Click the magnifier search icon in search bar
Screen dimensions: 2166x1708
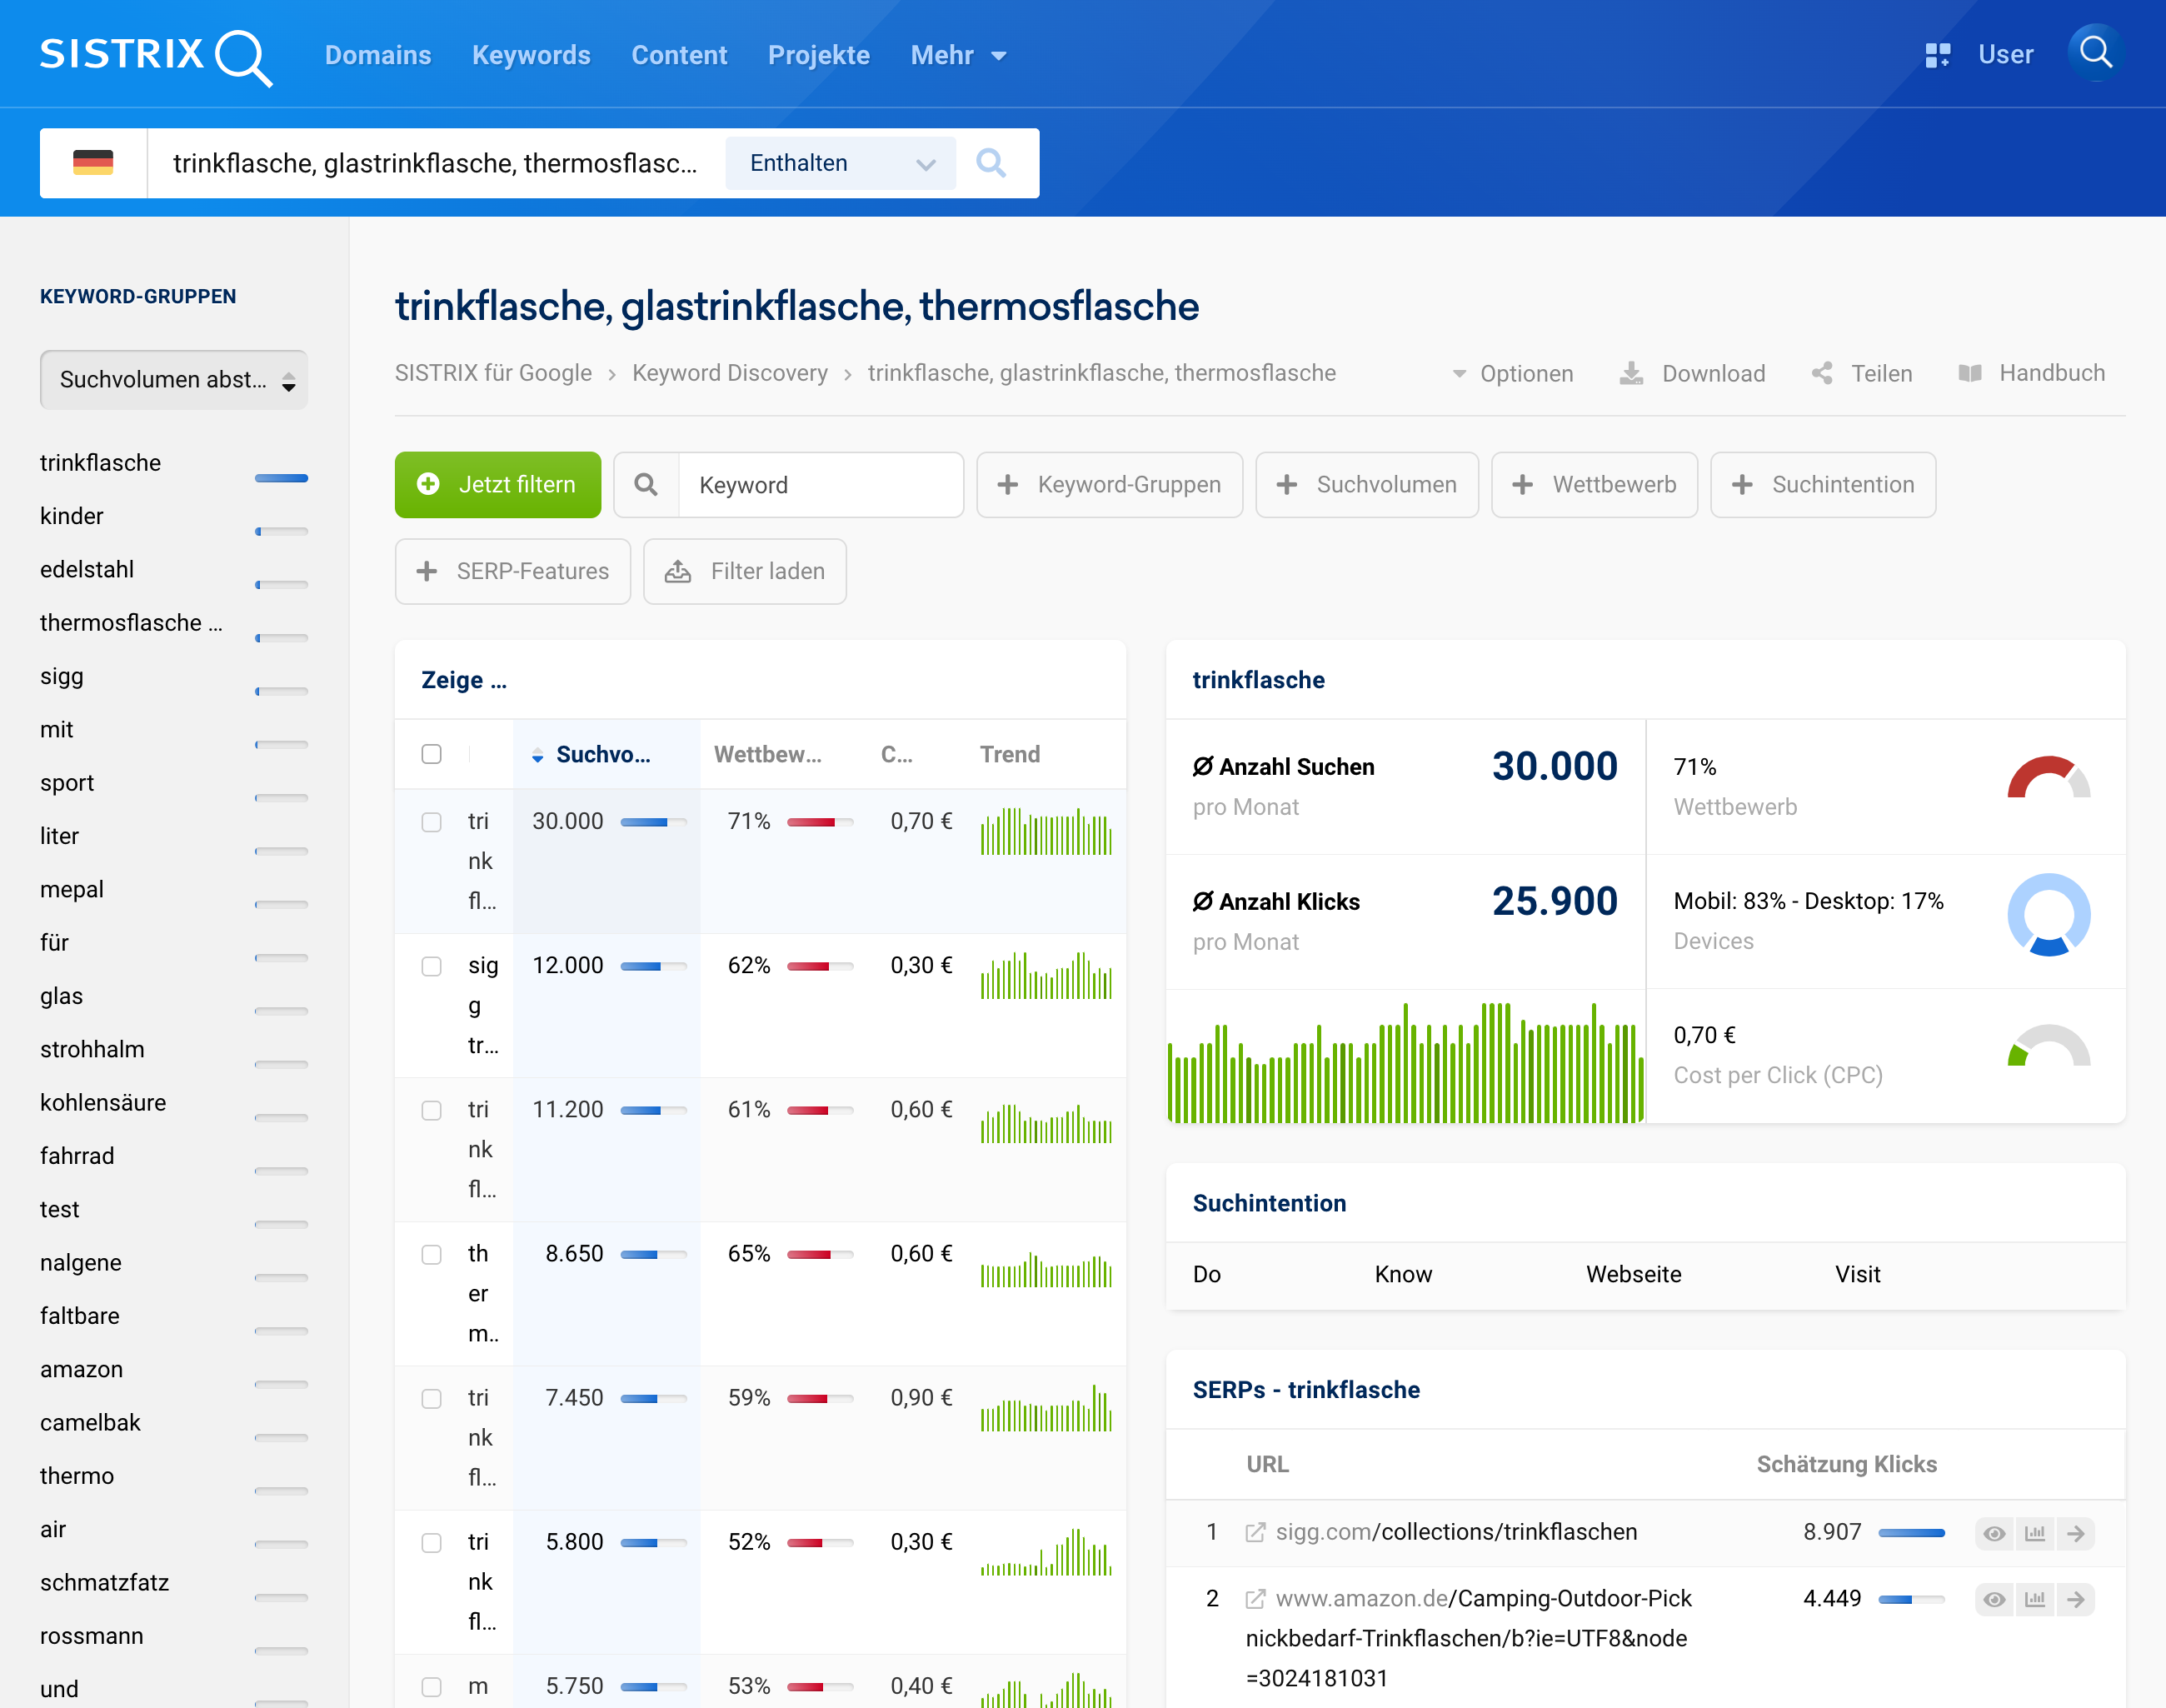(x=990, y=163)
